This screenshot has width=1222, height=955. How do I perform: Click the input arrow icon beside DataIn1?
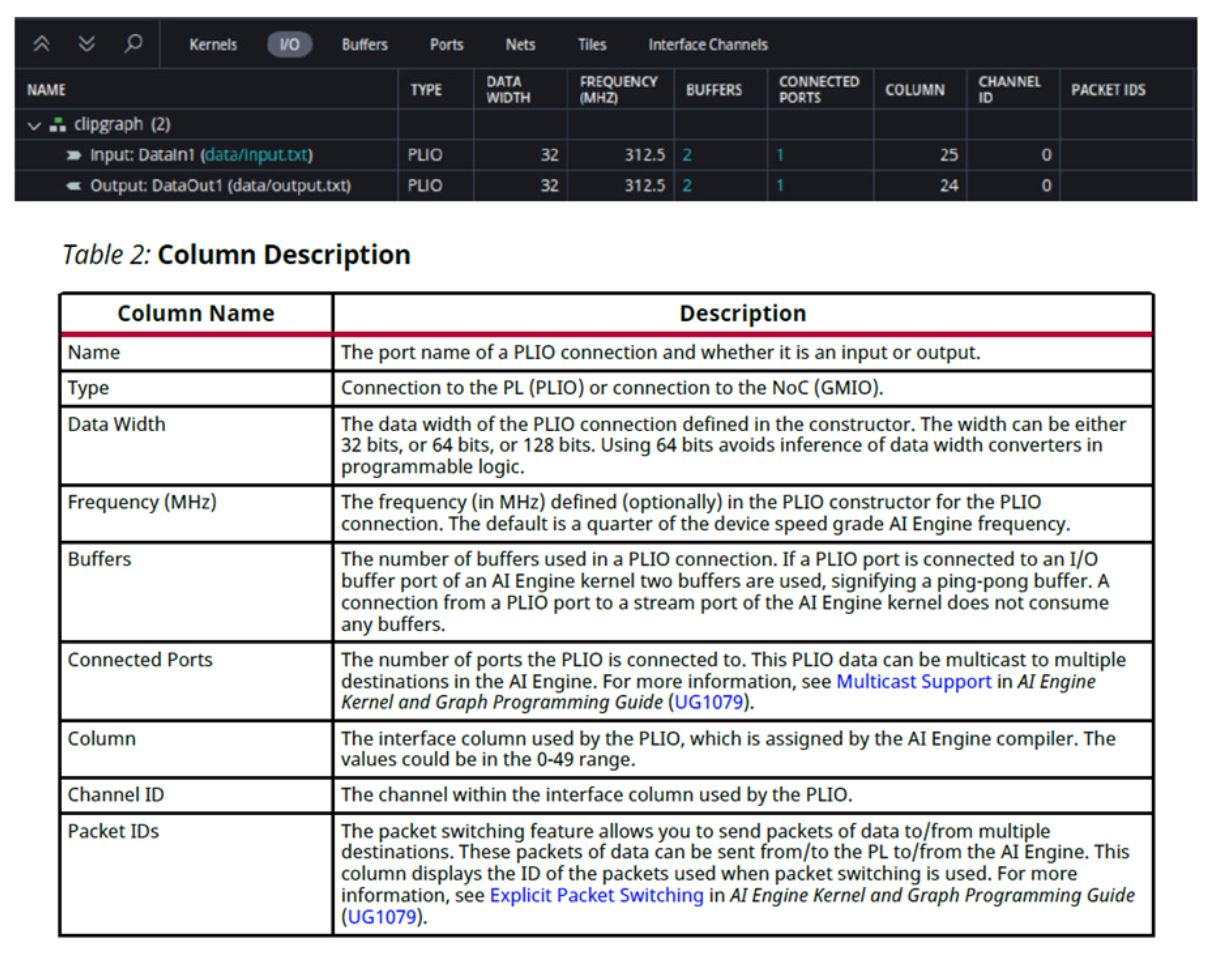(74, 155)
